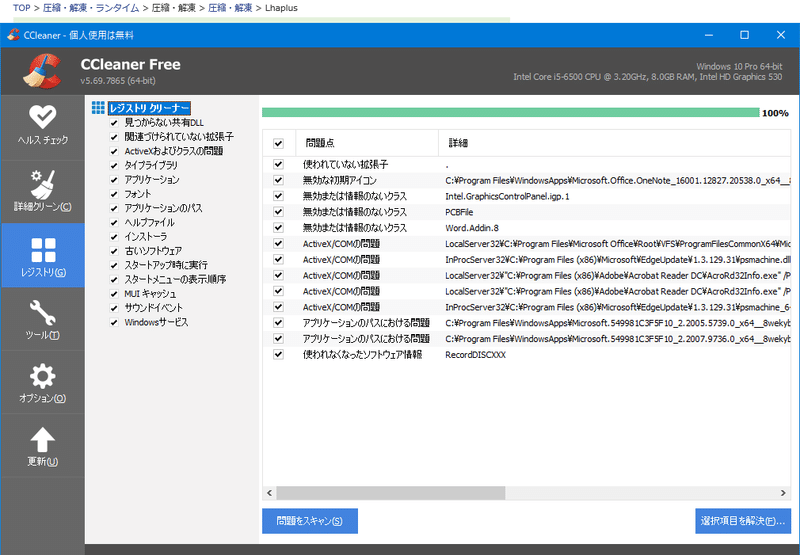The image size is (800, 555).
Task: Click the Windows 10 Pro 64-bit text
Action: pos(739,66)
